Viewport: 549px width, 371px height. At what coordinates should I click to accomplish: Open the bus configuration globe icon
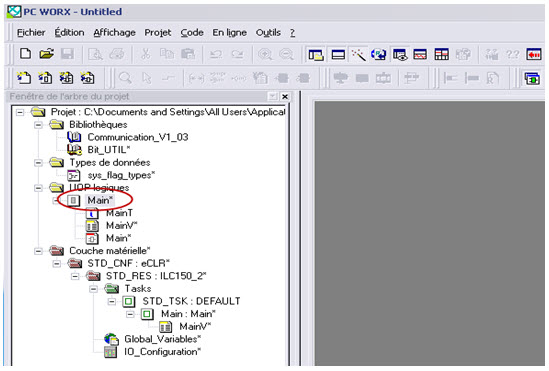[x=378, y=55]
